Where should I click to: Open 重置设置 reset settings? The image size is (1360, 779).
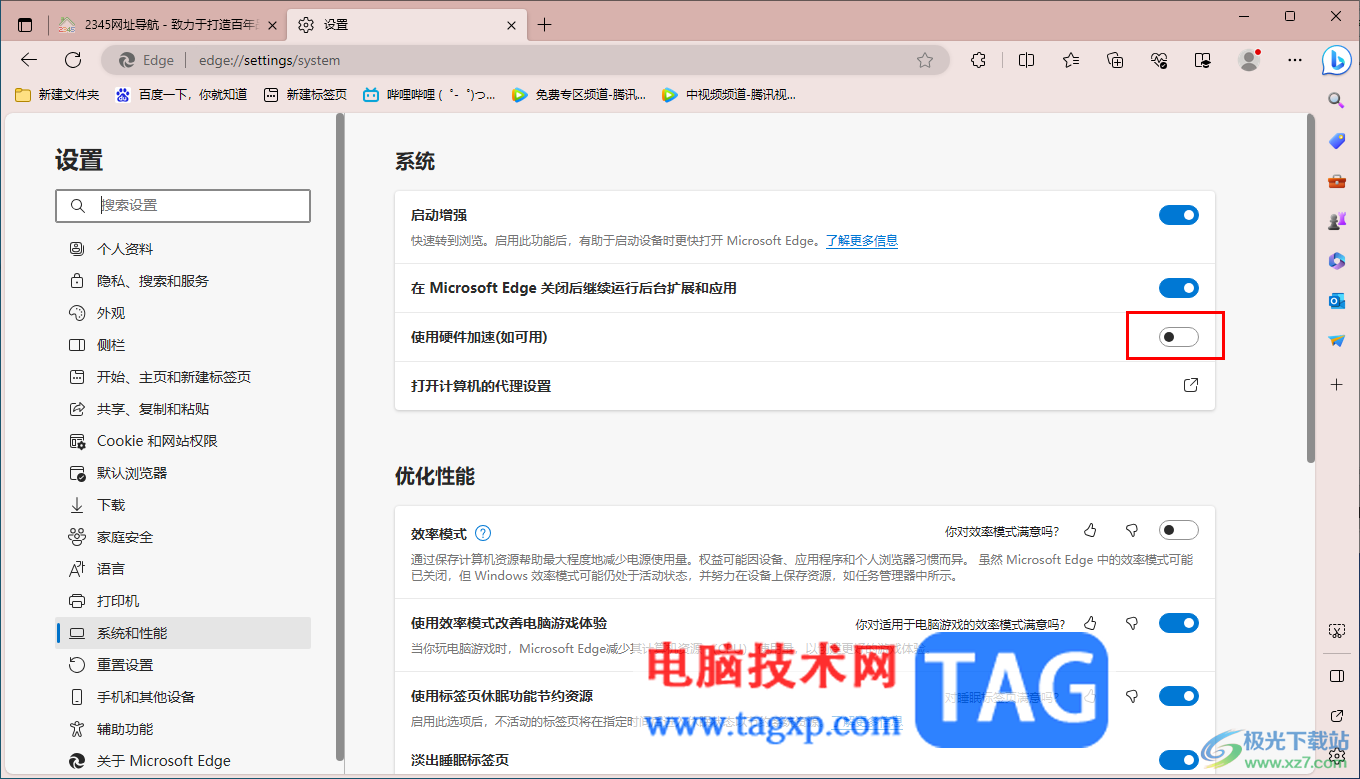(x=183, y=665)
